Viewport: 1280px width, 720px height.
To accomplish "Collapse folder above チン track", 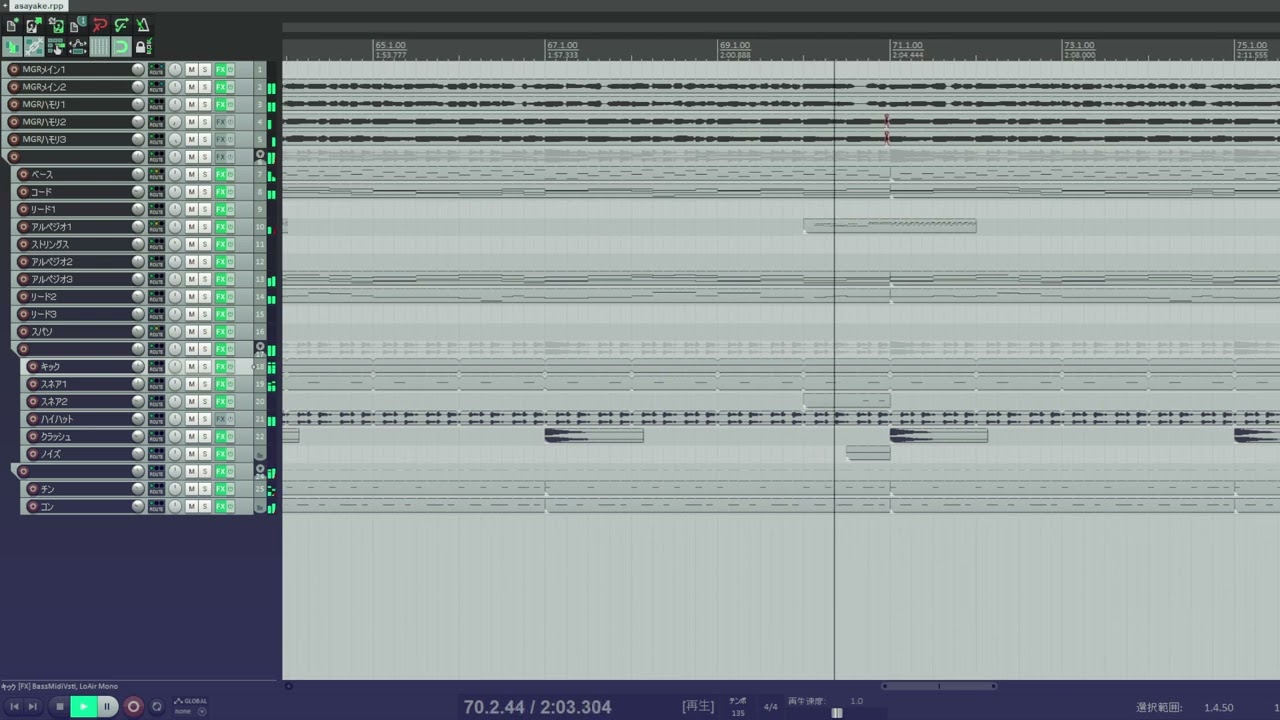I will coord(260,469).
